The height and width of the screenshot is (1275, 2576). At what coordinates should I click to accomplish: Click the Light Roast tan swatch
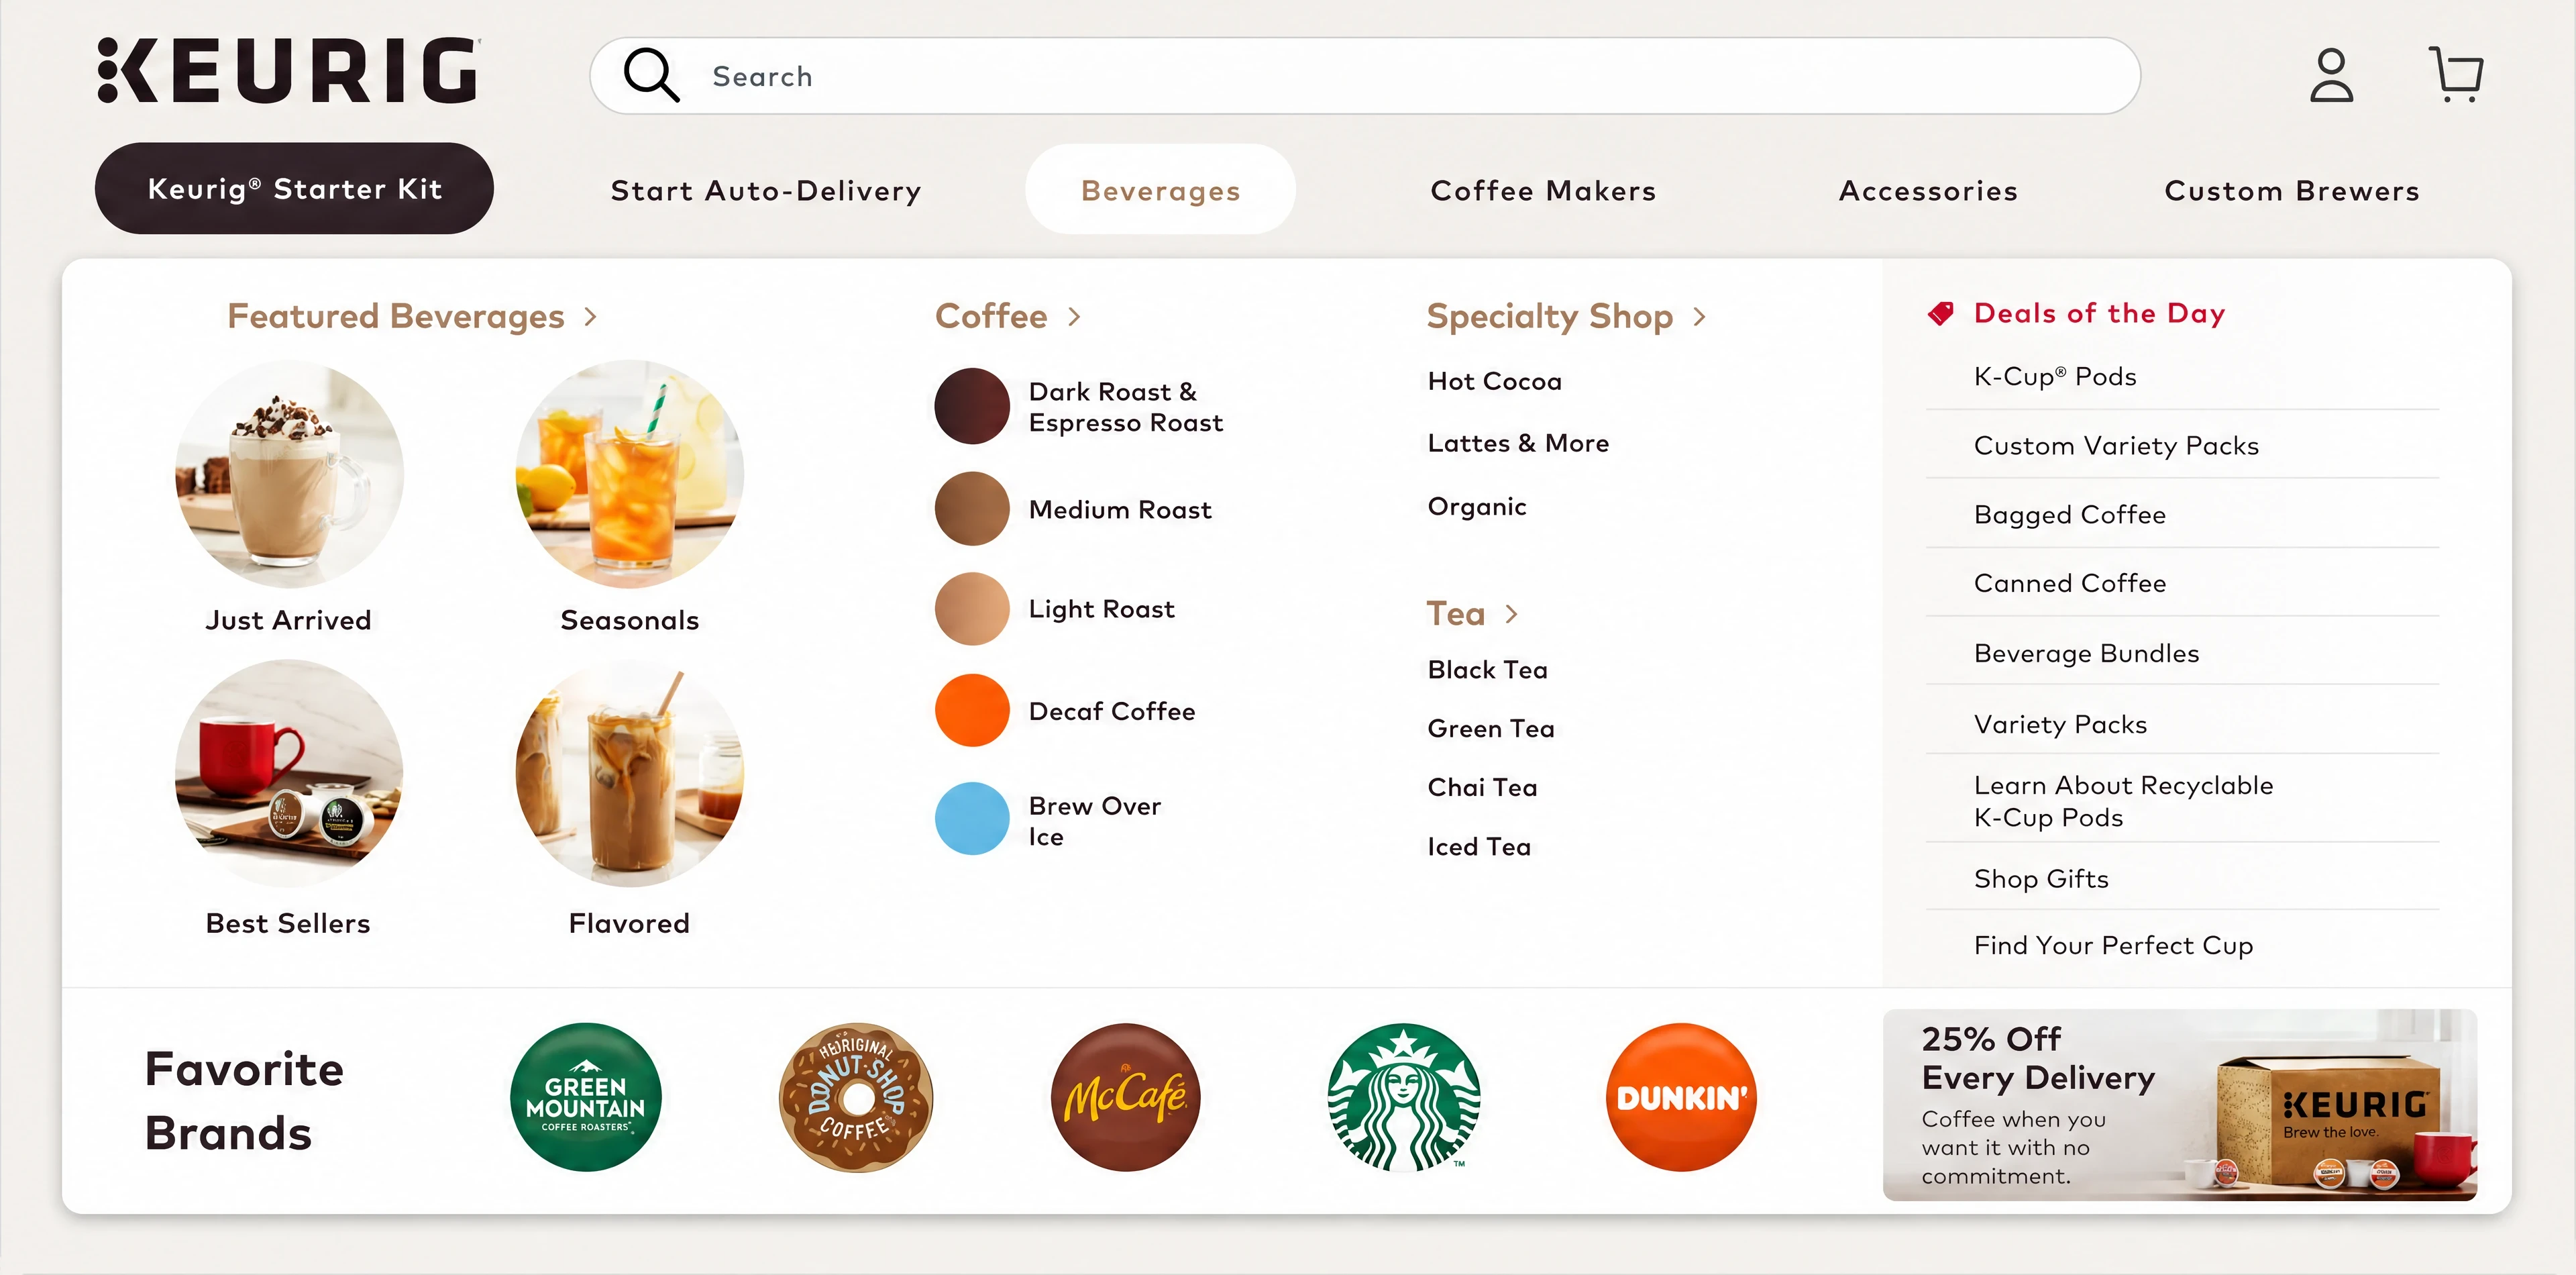pyautogui.click(x=972, y=608)
